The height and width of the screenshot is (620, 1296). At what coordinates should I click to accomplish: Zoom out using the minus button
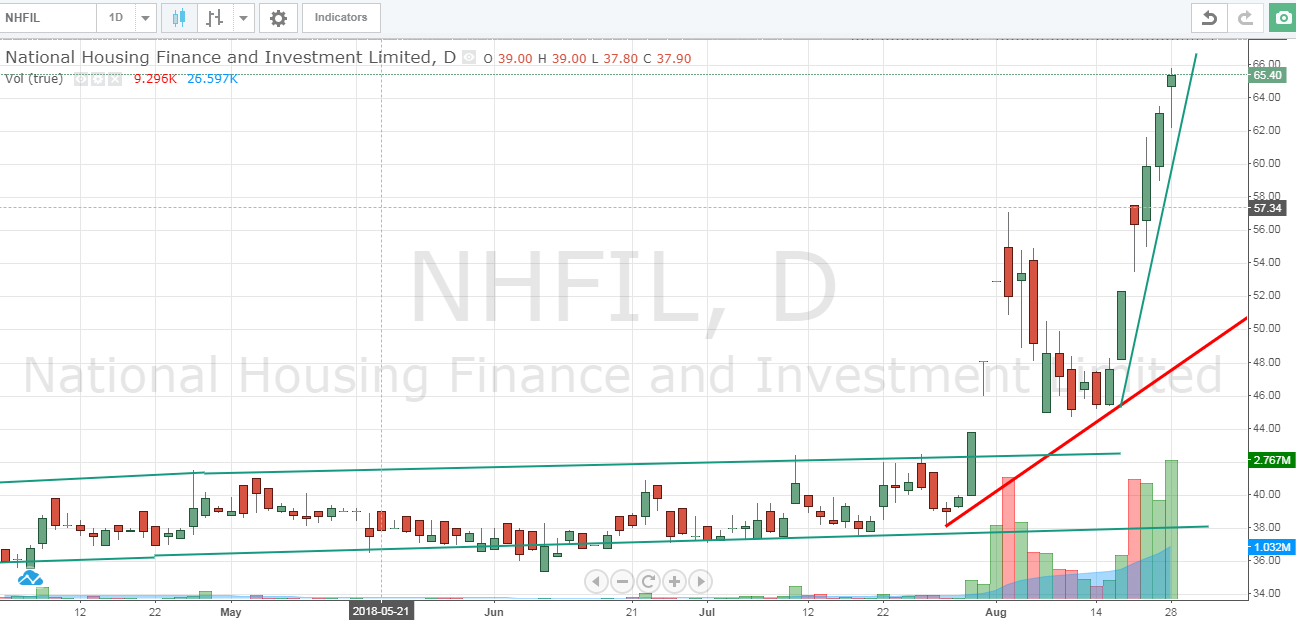pyautogui.click(x=622, y=581)
